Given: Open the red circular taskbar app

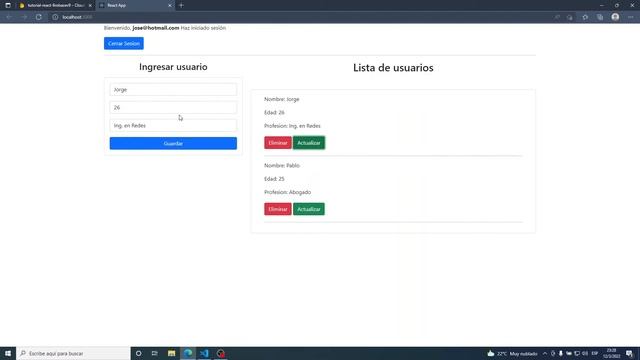Looking at the screenshot, I should pos(221,353).
